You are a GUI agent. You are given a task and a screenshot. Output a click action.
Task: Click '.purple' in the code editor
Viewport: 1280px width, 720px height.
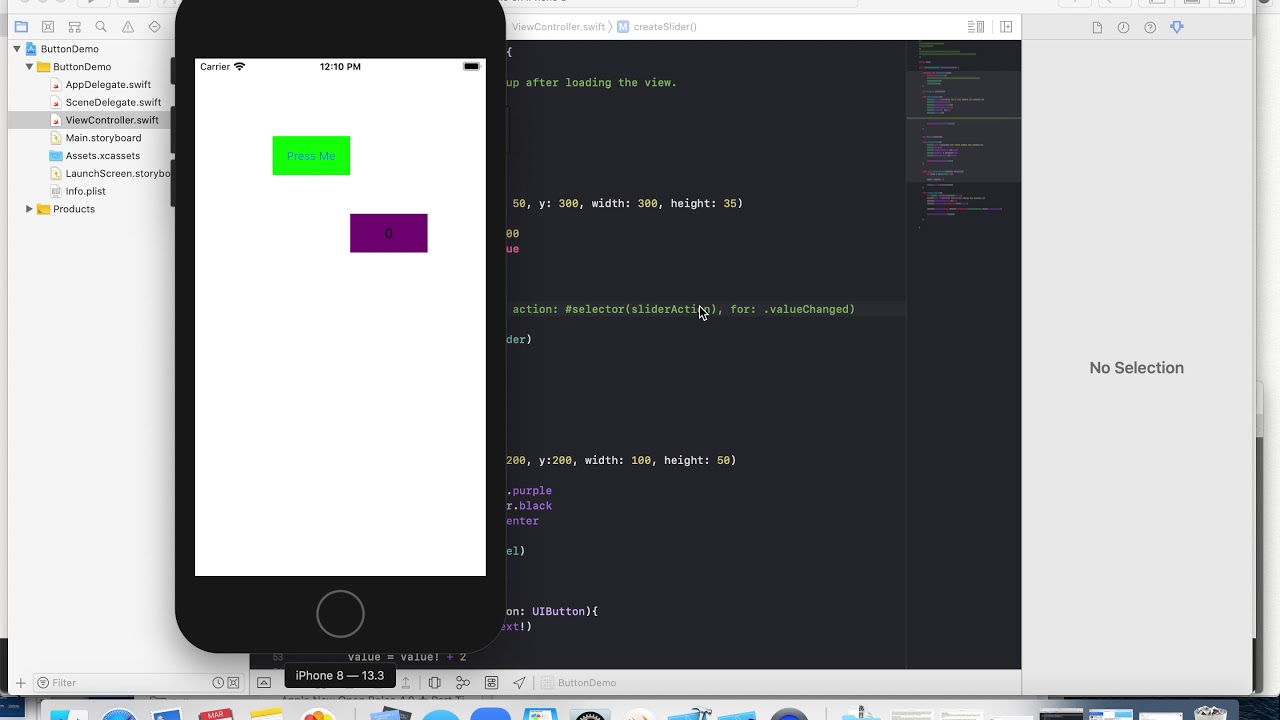529,491
